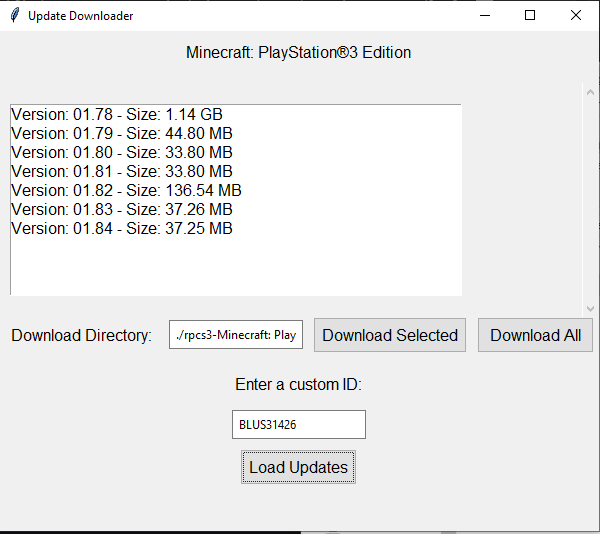
Task: Click the feather icon in the title bar
Action: point(15,15)
